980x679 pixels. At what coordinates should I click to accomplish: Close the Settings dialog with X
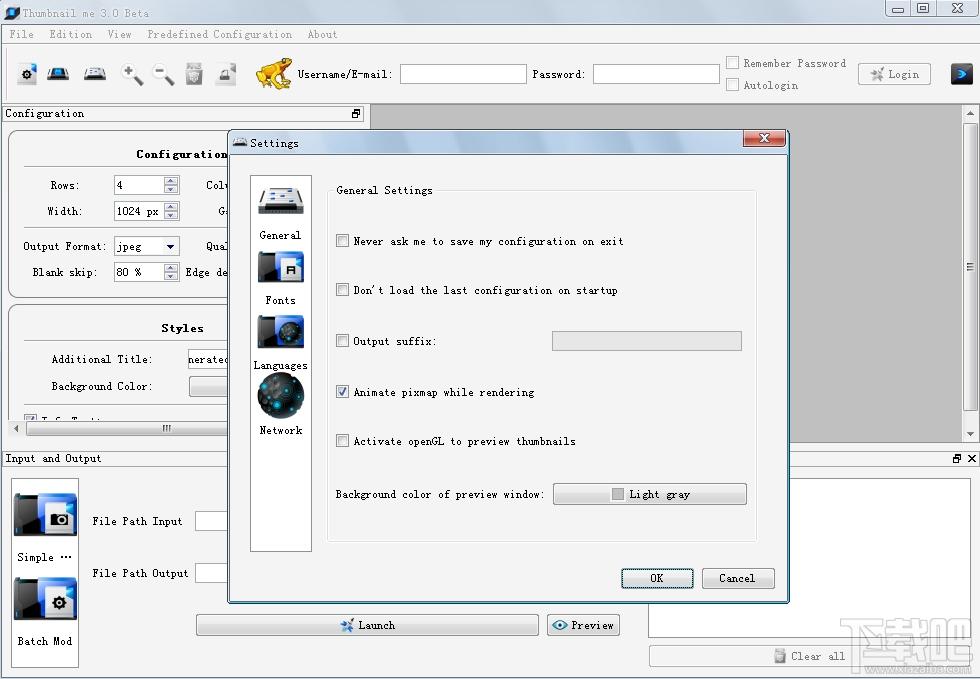click(764, 138)
